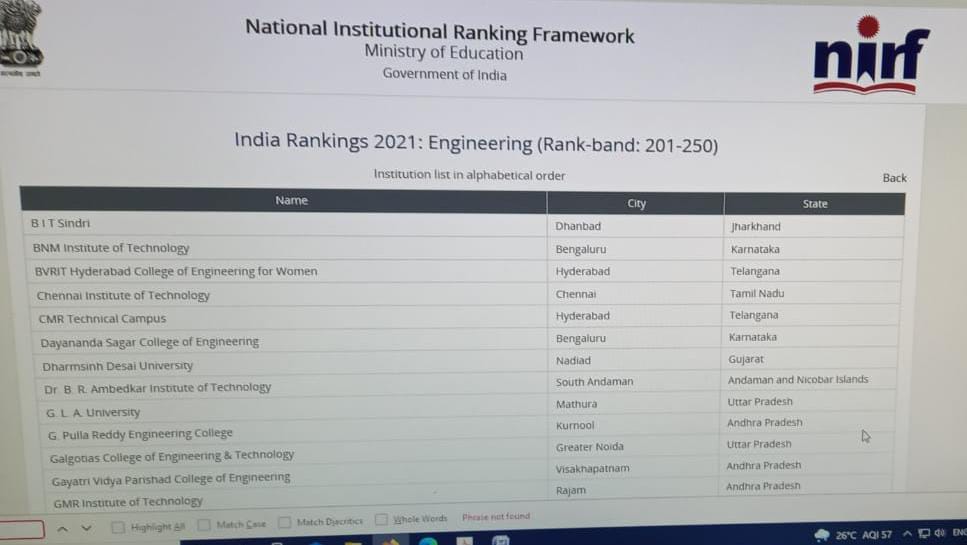
Task: Select BVRIT Hyderabad College of Engineering for Women
Action: click(176, 271)
